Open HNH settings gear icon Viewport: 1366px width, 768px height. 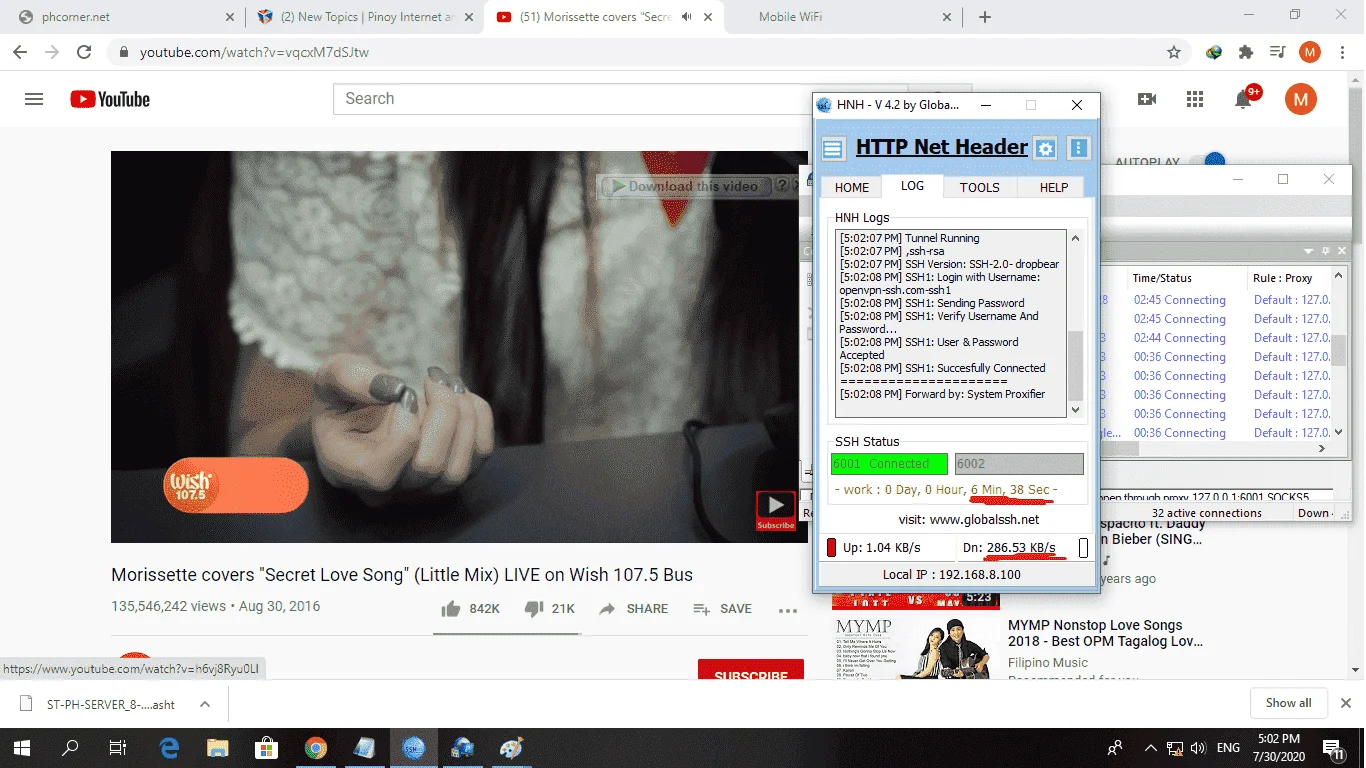(x=1045, y=149)
